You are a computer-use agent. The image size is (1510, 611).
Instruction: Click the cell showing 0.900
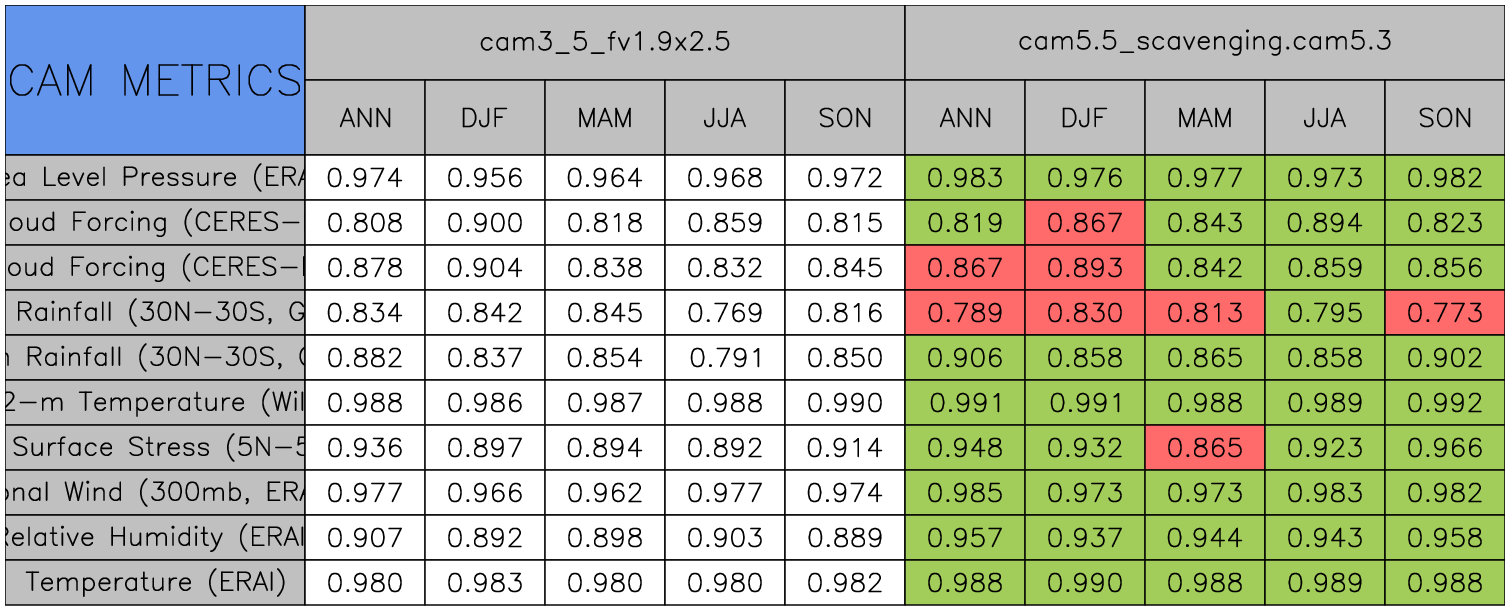pyautogui.click(x=485, y=223)
